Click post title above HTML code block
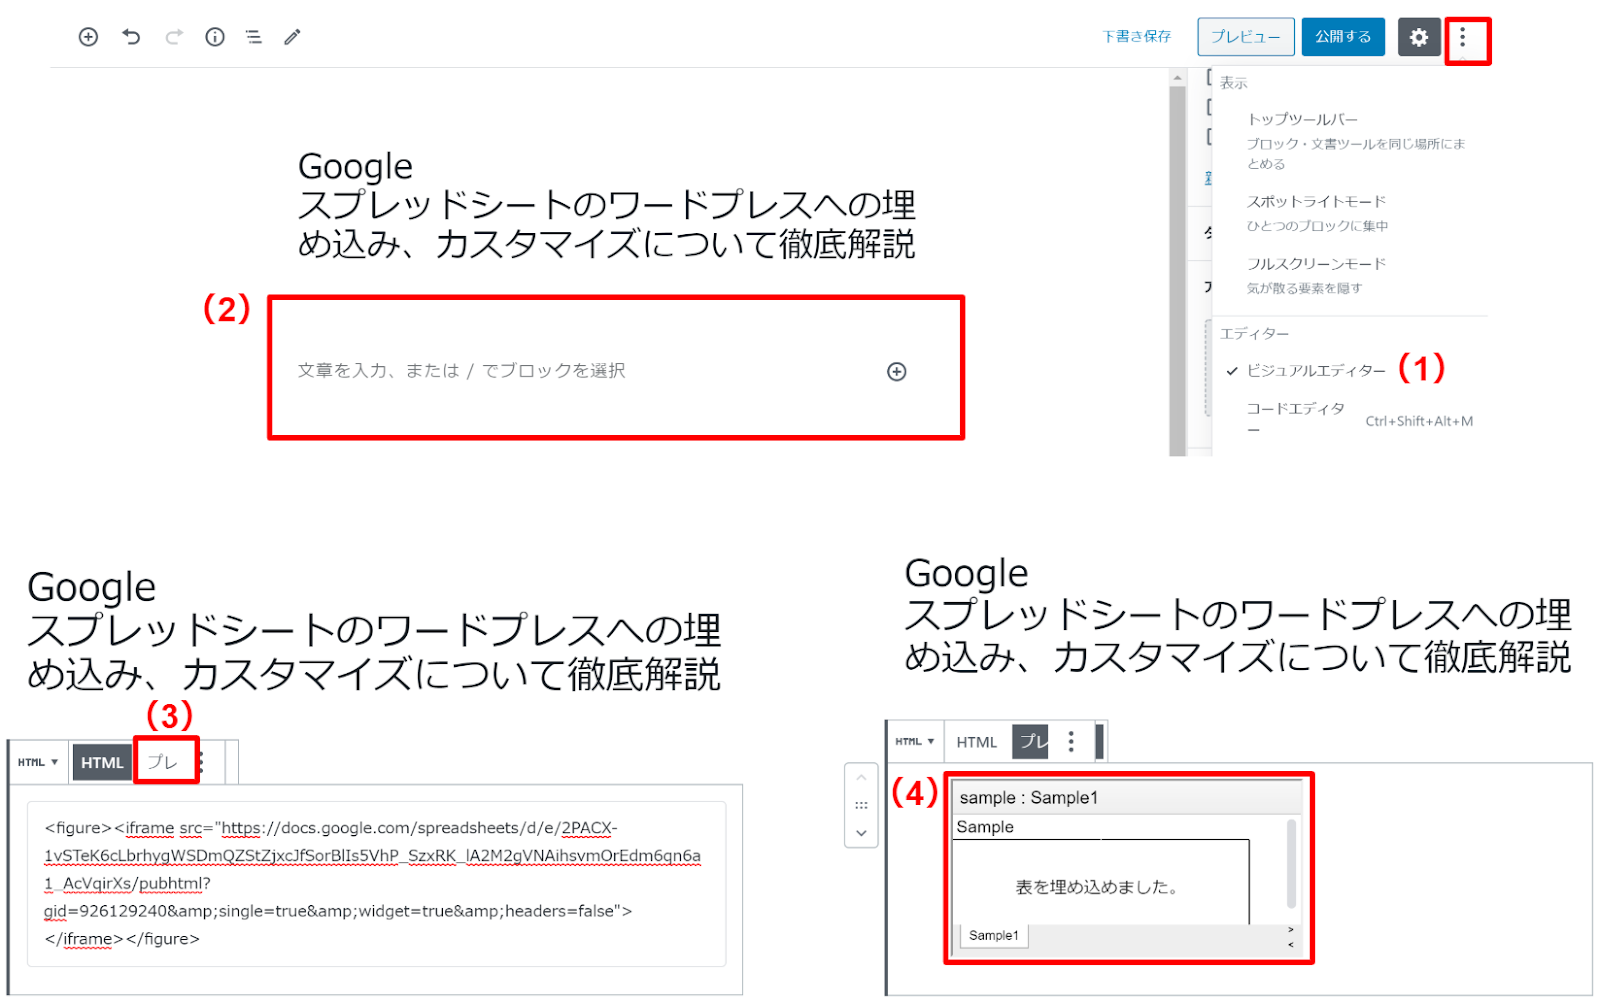Screen dimensions: 1600x1004 [x=374, y=630]
